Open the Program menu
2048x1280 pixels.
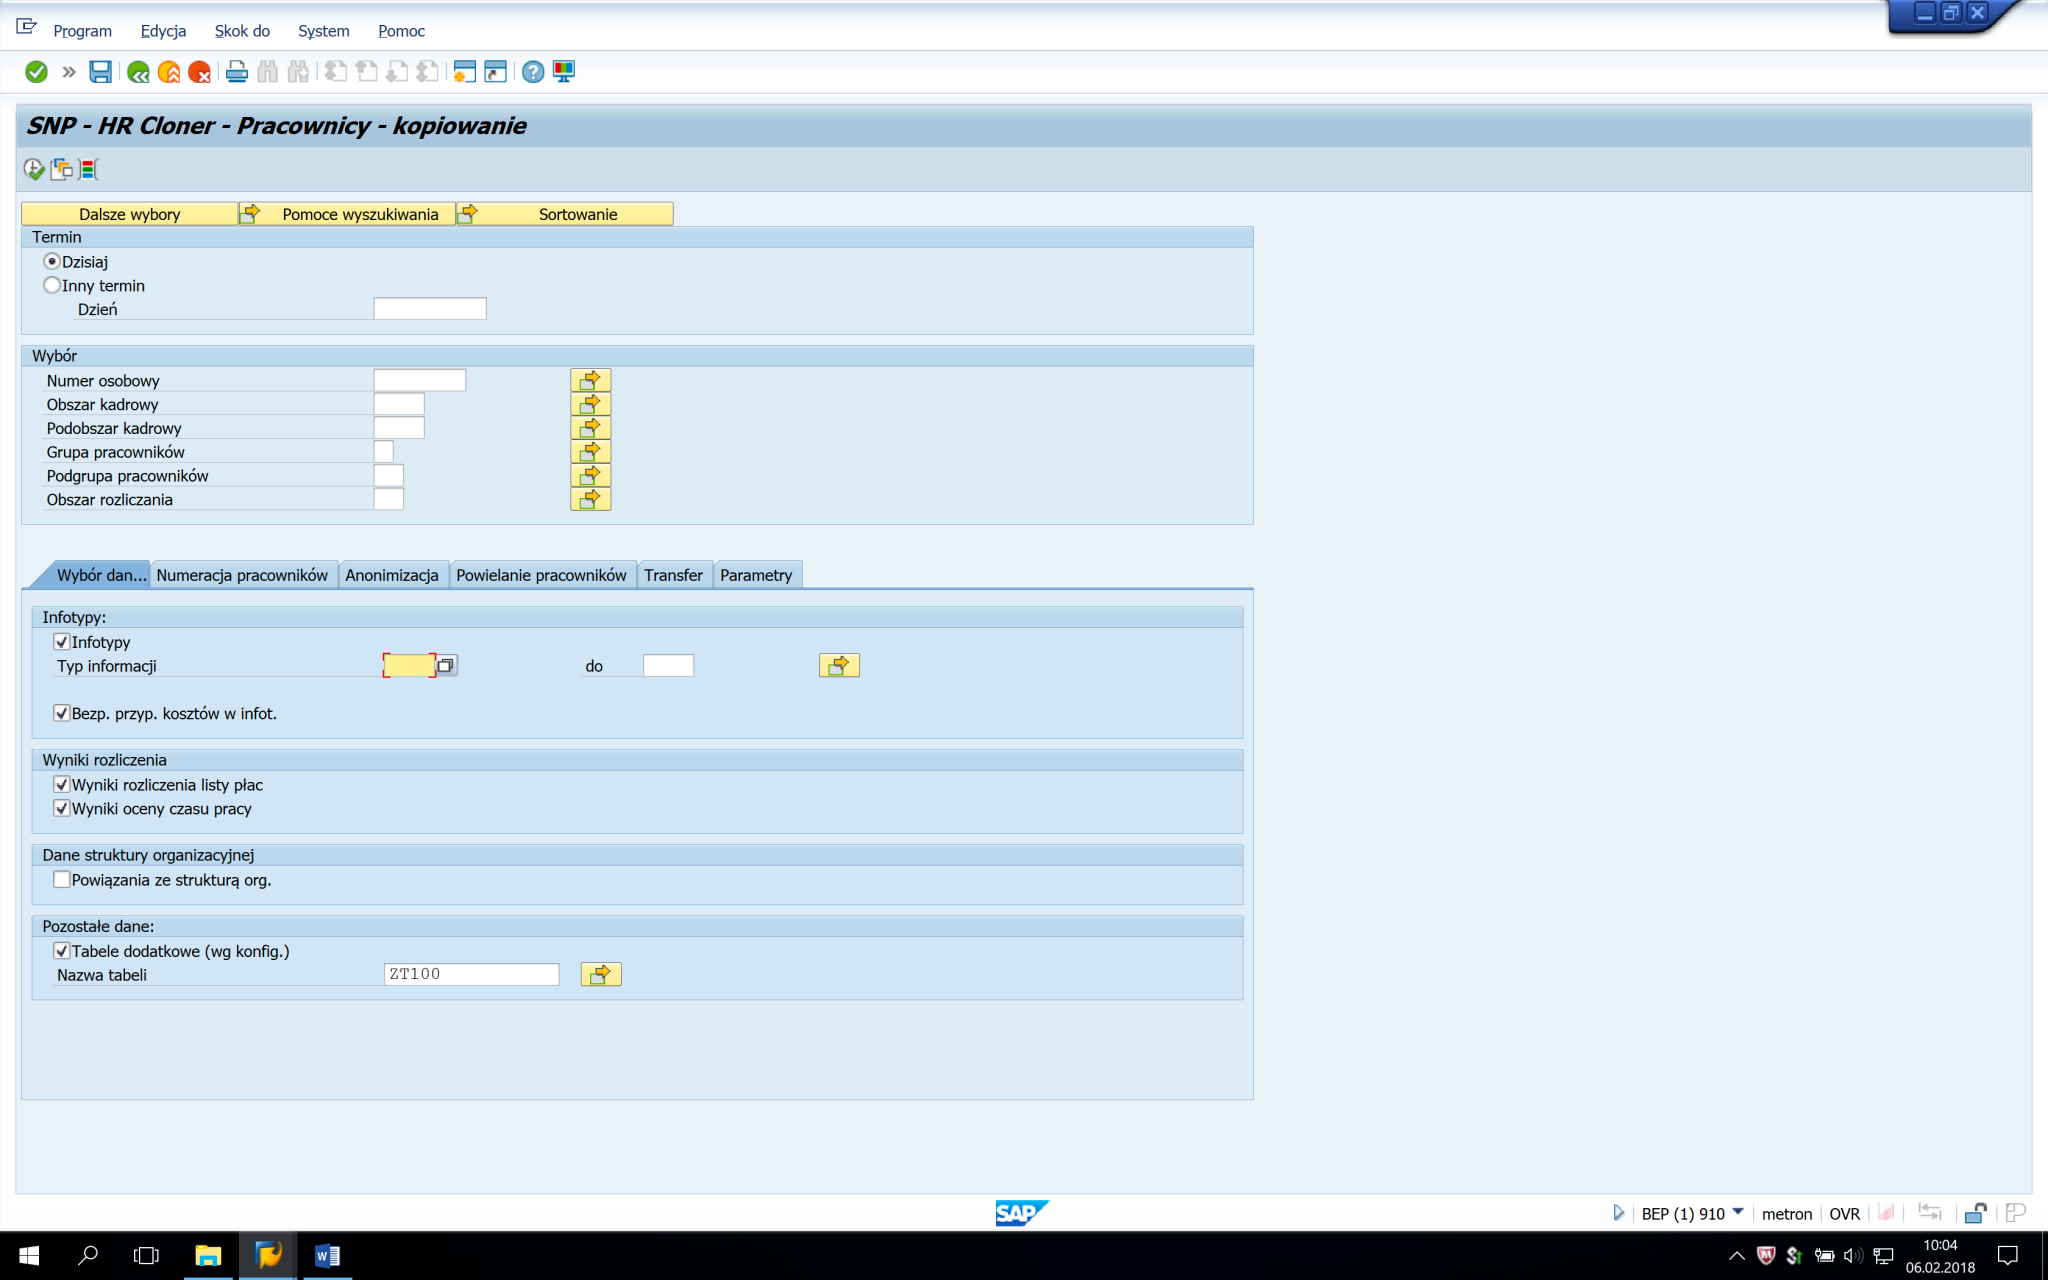pos(82,31)
